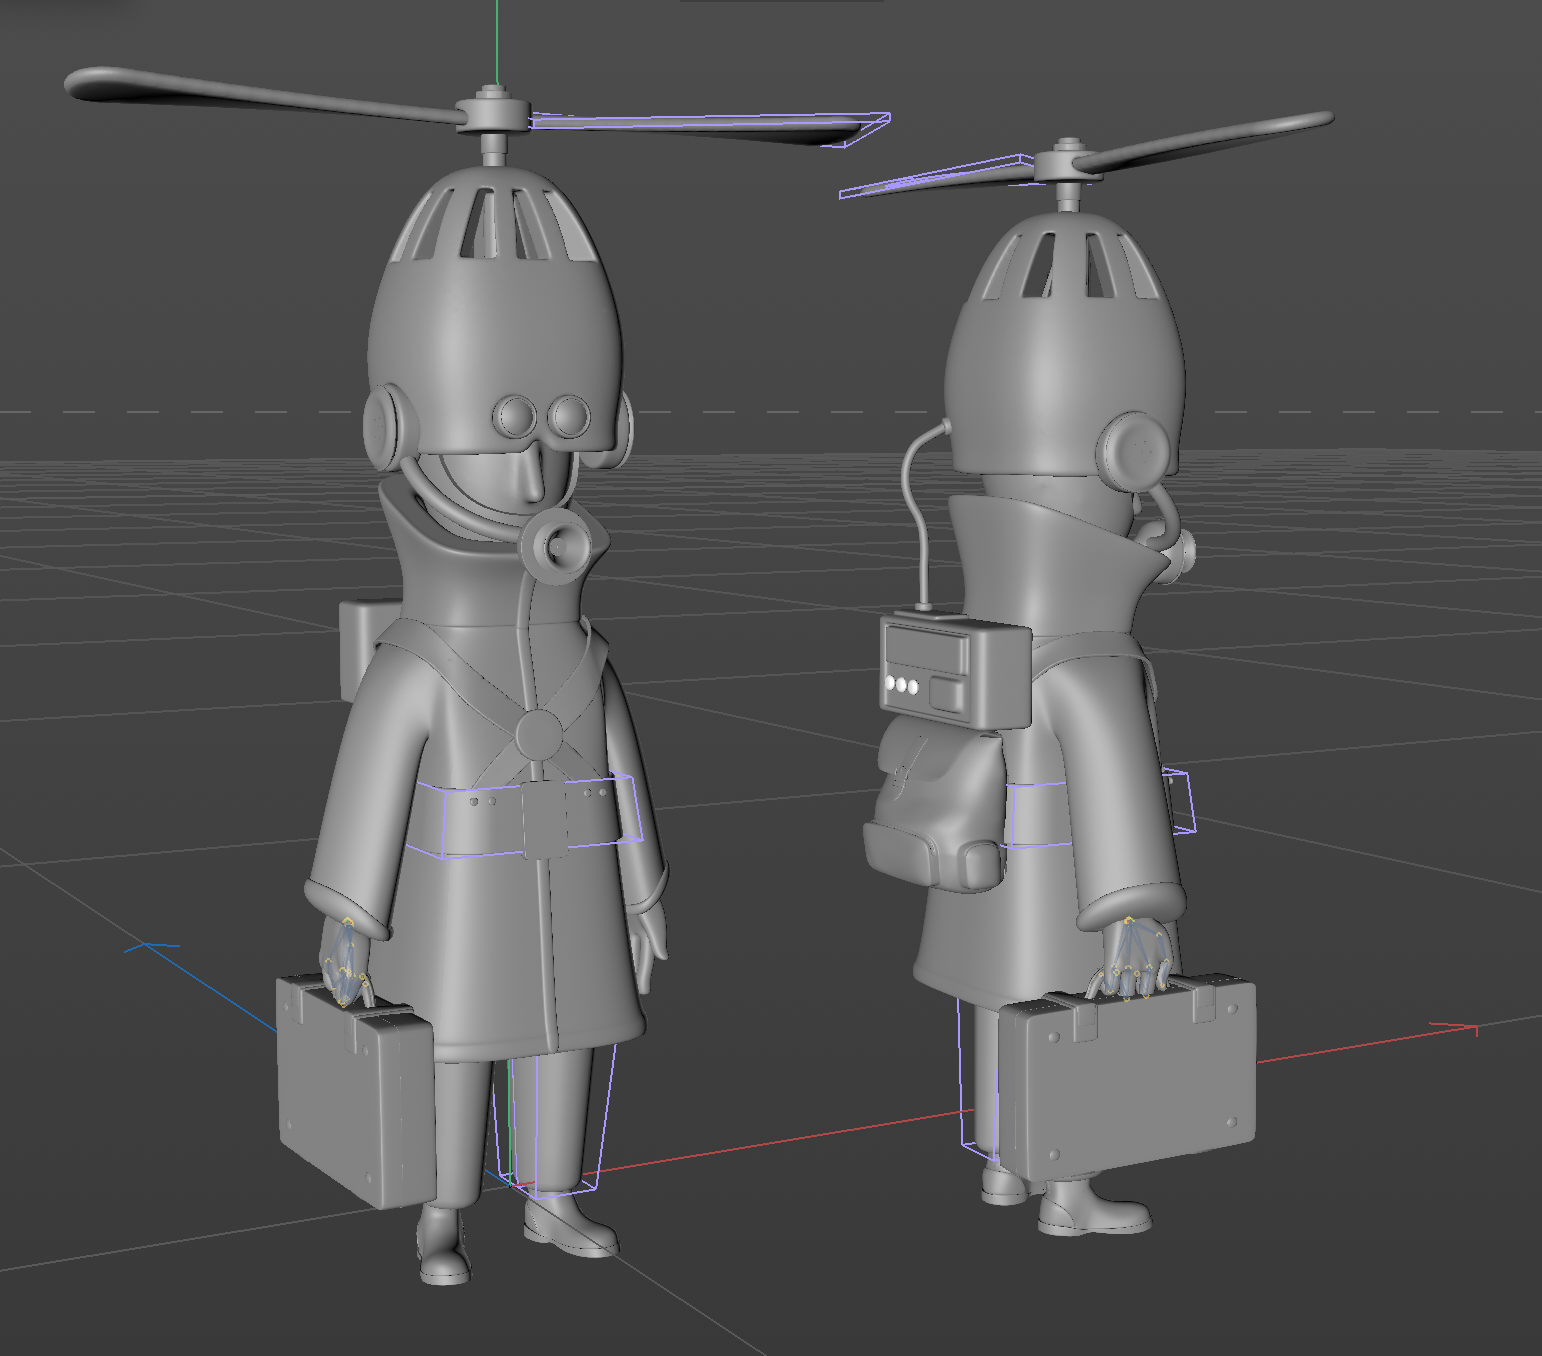
Task: Select the front-facing character's suitcase
Action: pyautogui.click(x=354, y=1090)
